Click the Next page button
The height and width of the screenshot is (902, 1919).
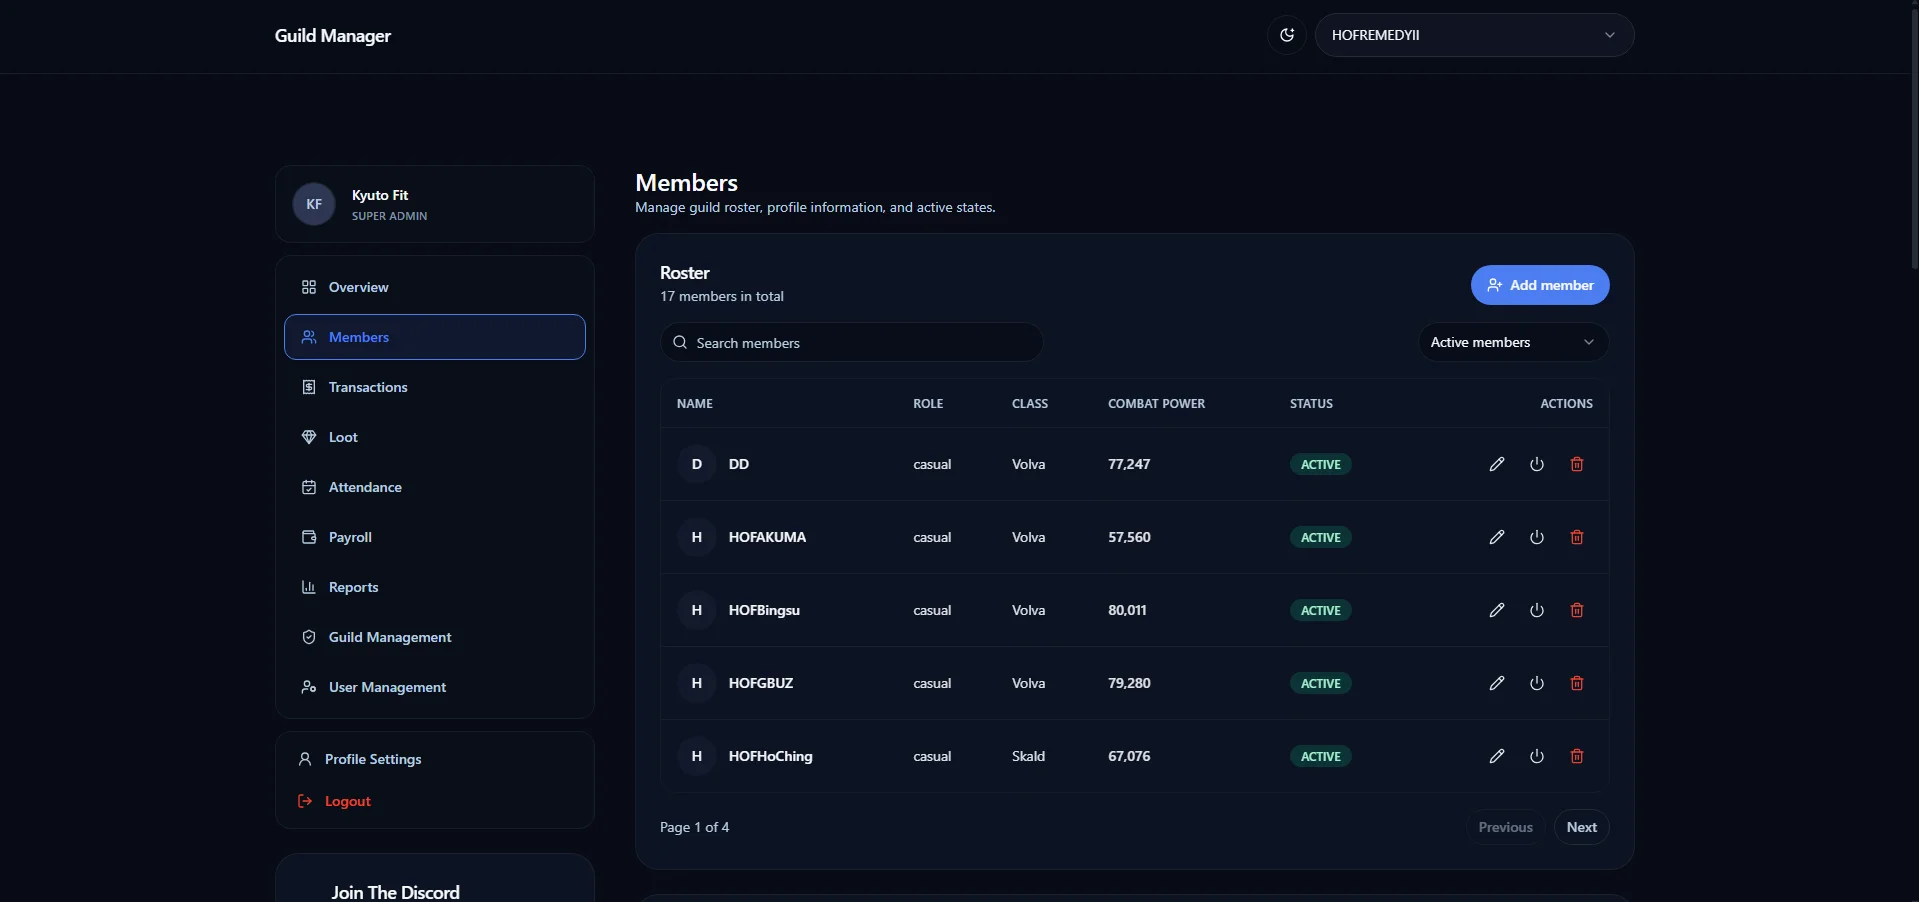coord(1581,827)
